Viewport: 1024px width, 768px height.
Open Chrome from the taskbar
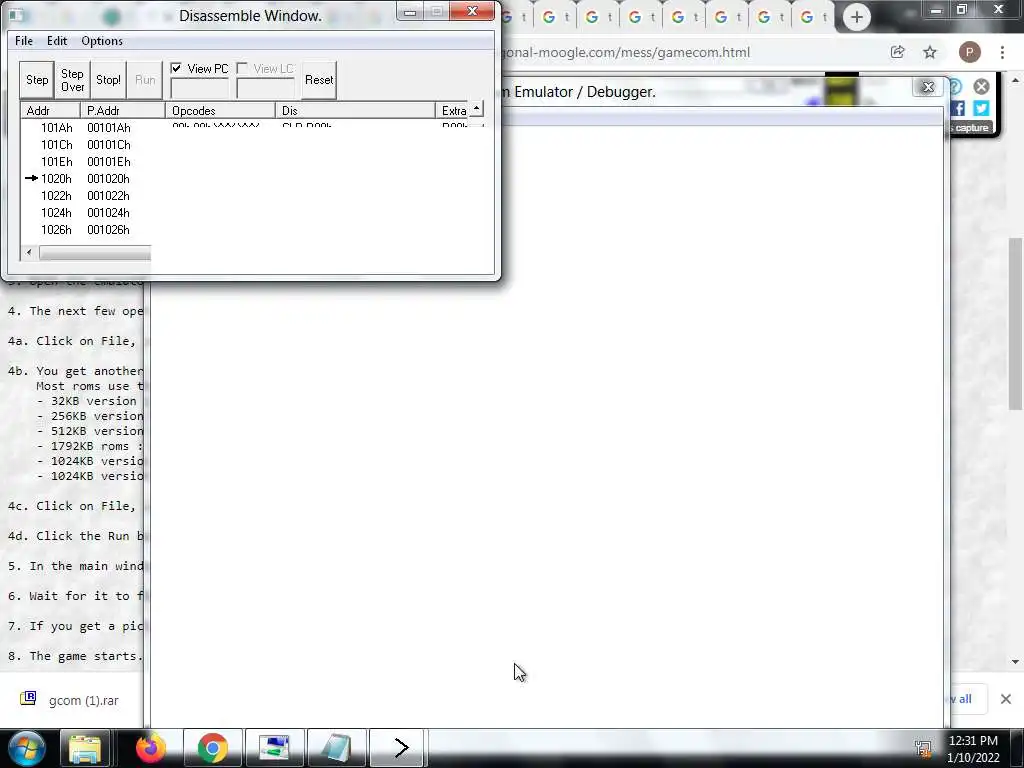[212, 748]
